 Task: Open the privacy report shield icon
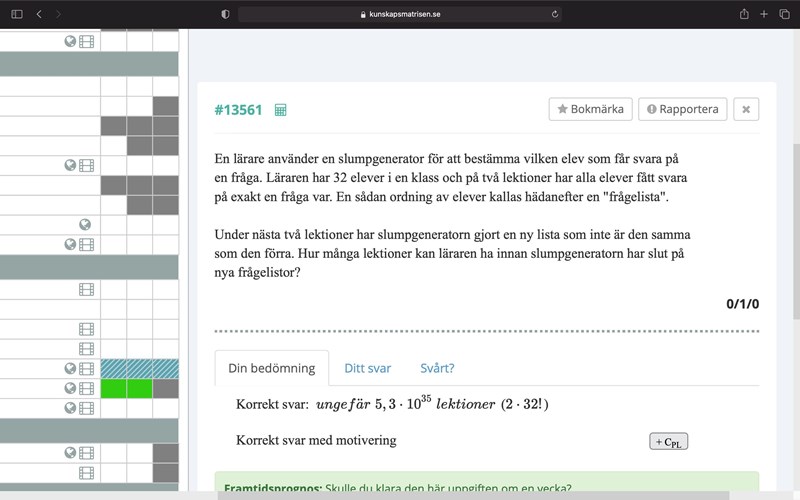click(x=225, y=14)
